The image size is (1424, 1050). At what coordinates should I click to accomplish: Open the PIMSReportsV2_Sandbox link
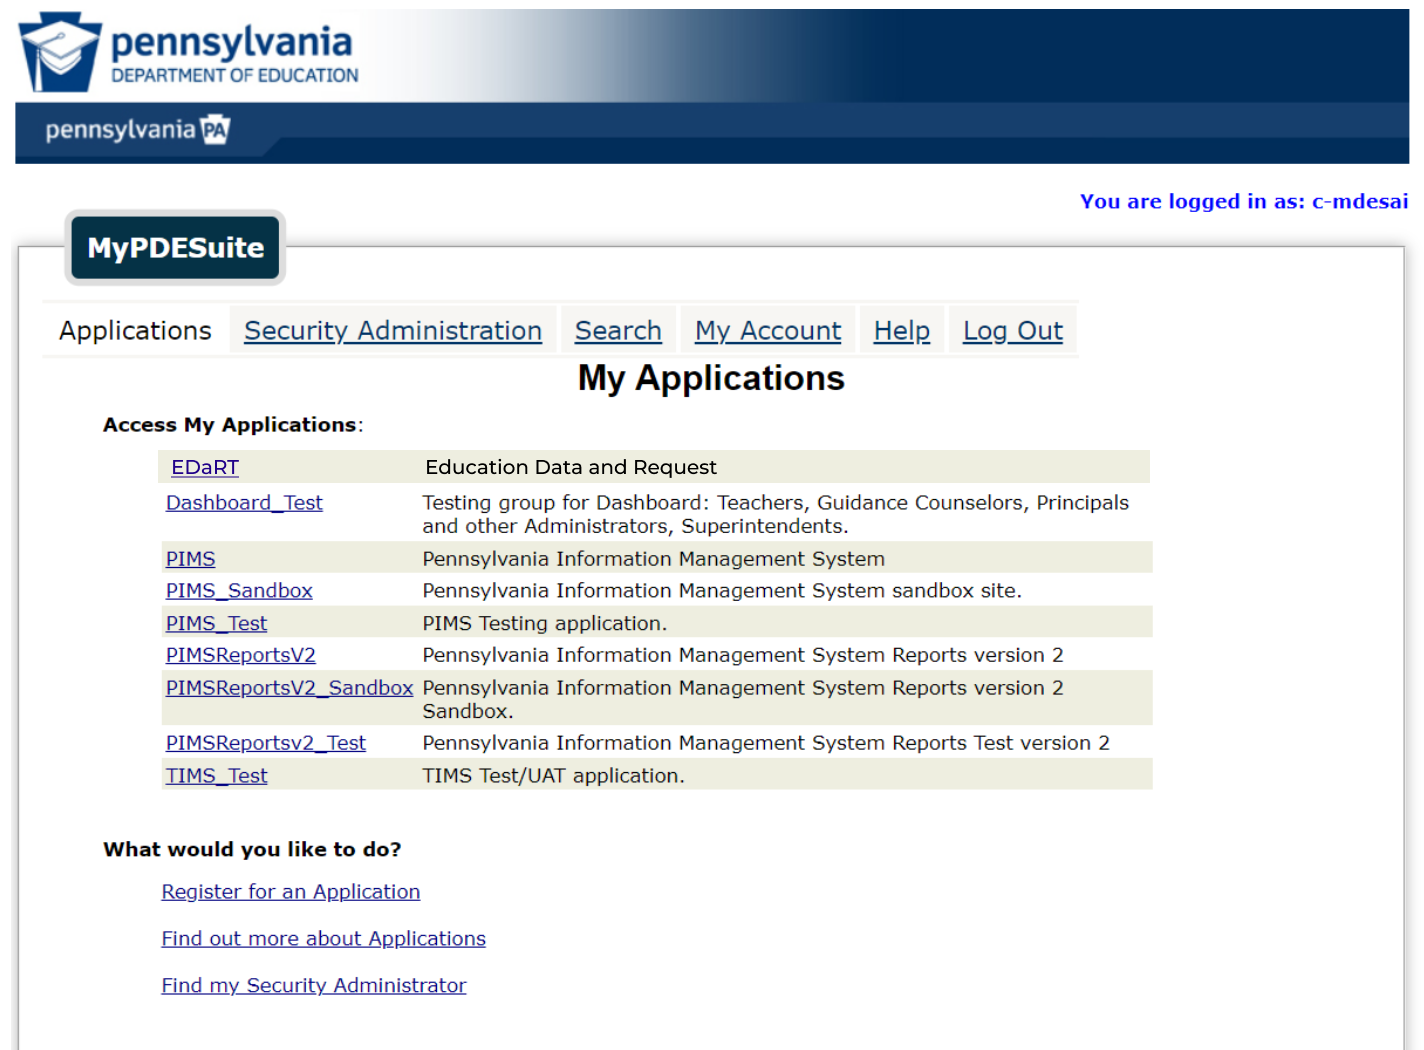289,688
